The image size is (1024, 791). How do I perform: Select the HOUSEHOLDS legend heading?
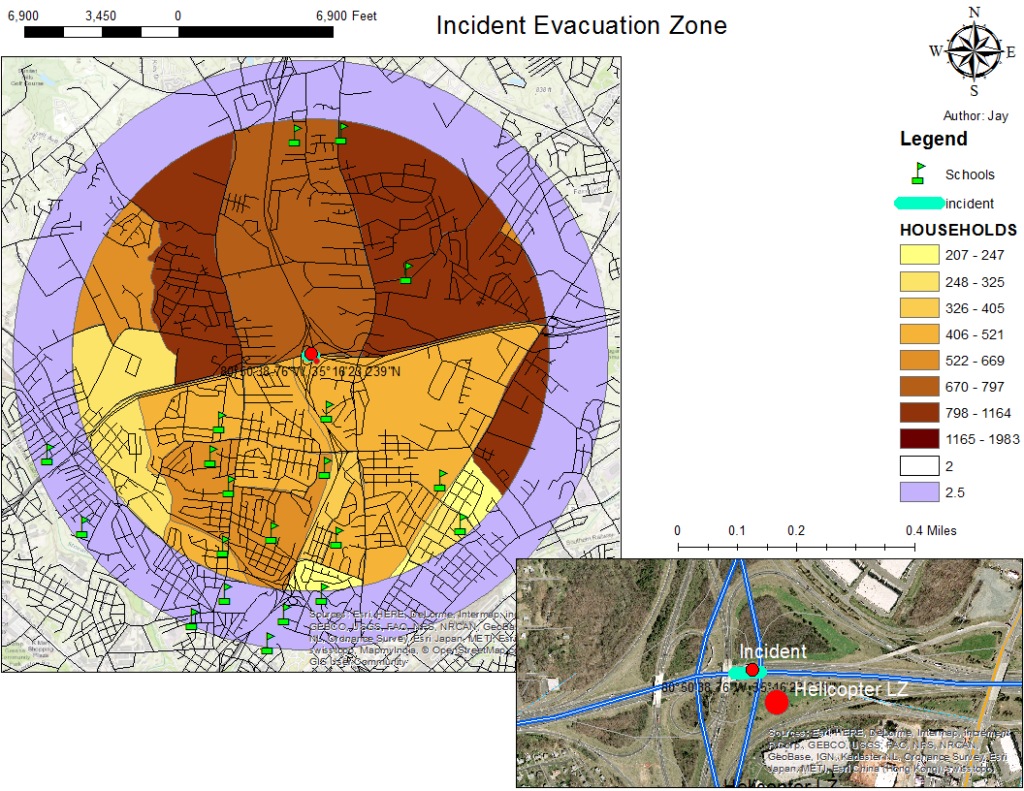[x=958, y=229]
